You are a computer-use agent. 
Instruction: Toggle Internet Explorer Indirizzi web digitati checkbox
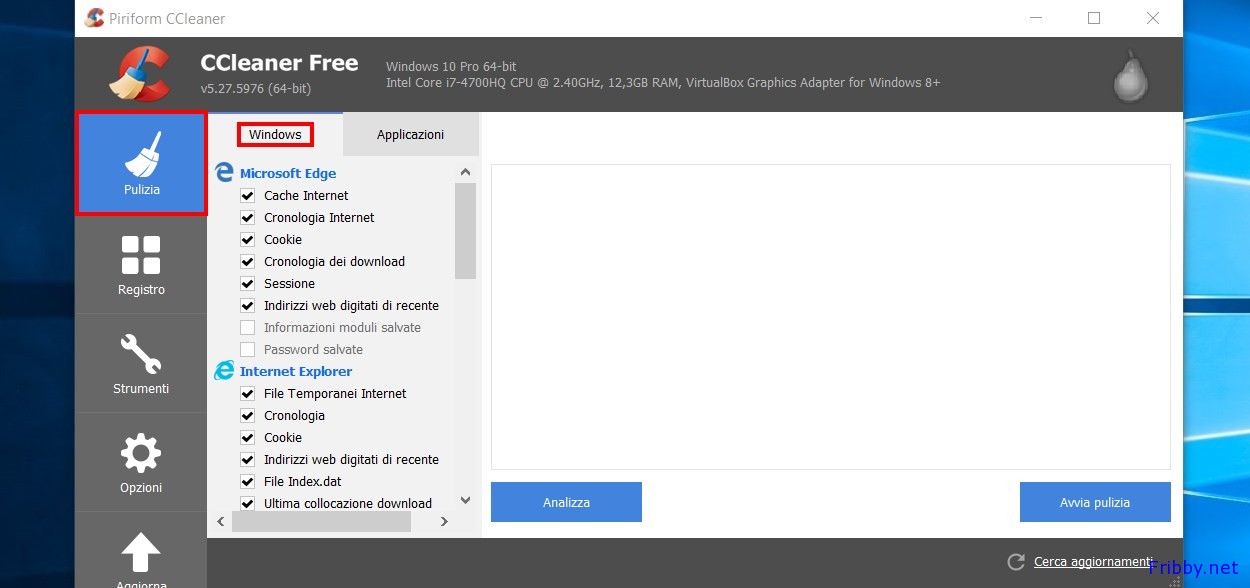[247, 459]
